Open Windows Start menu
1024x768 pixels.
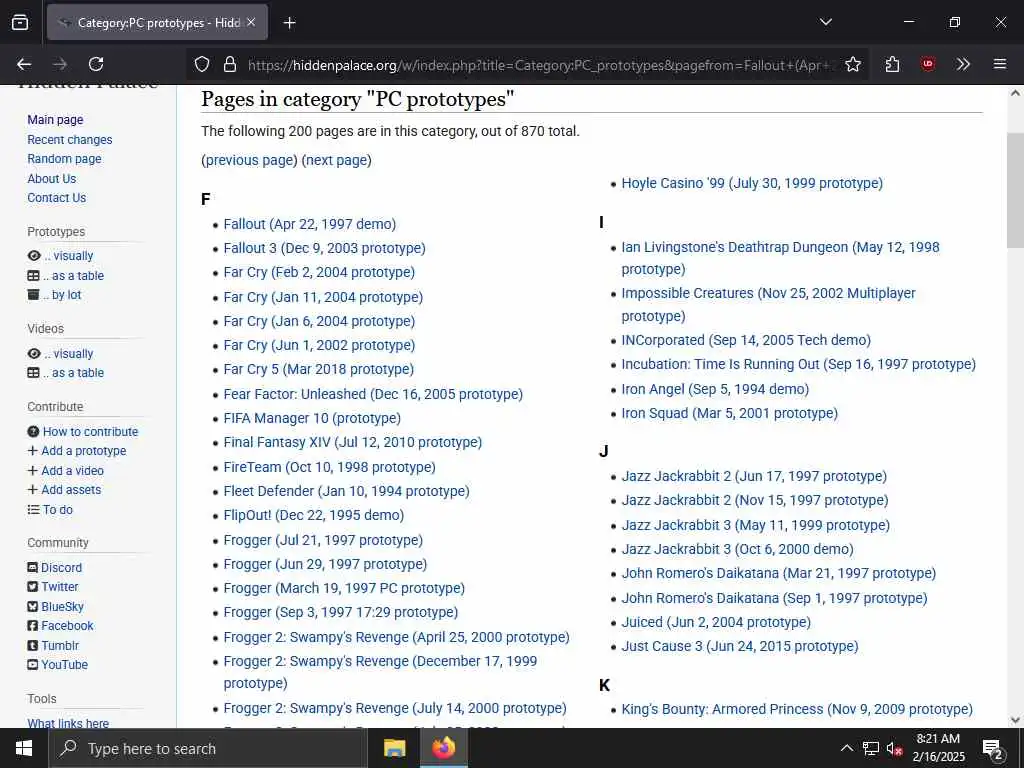pyautogui.click(x=24, y=748)
